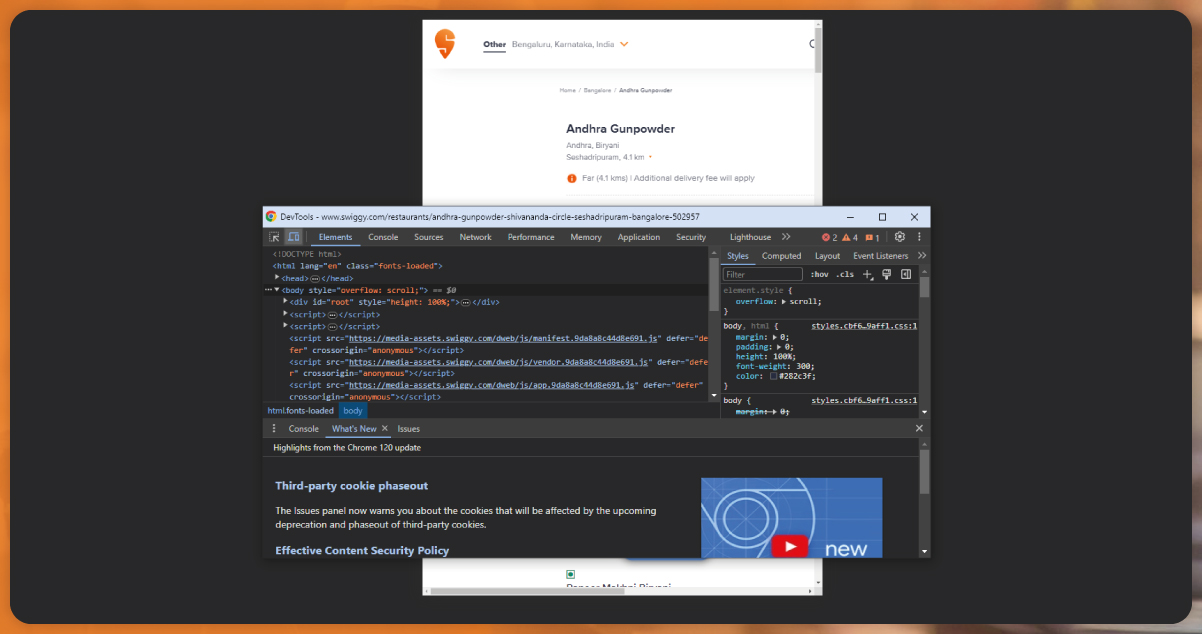Image resolution: width=1202 pixels, height=634 pixels.
Task: Select the Computed sidebar tab
Action: 782,256
